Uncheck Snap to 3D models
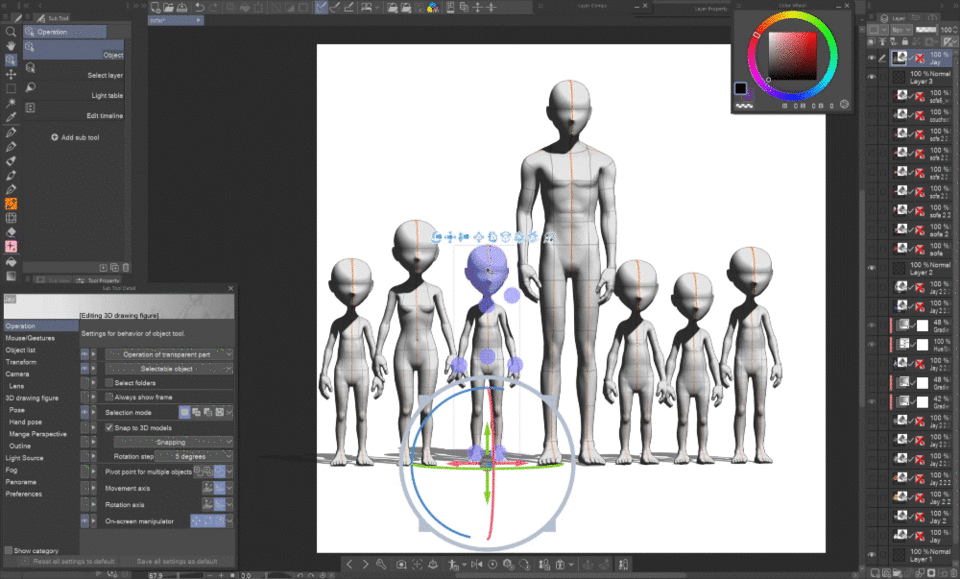This screenshot has height=579, width=960. 109,427
